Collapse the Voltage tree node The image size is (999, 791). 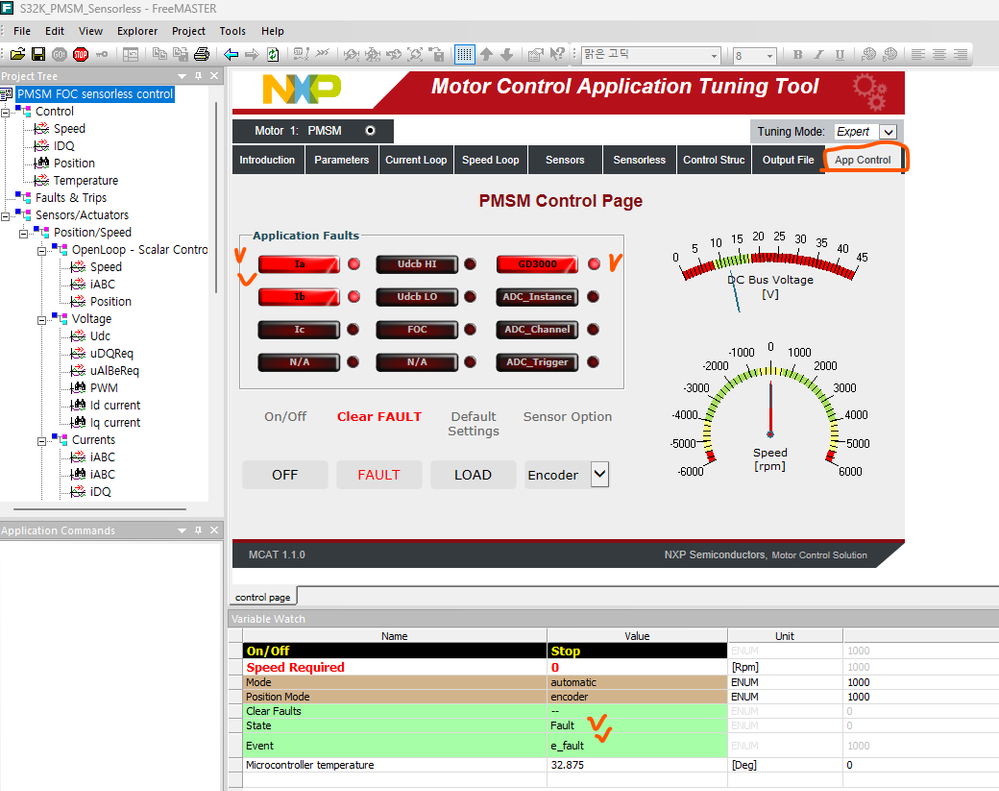coord(42,320)
